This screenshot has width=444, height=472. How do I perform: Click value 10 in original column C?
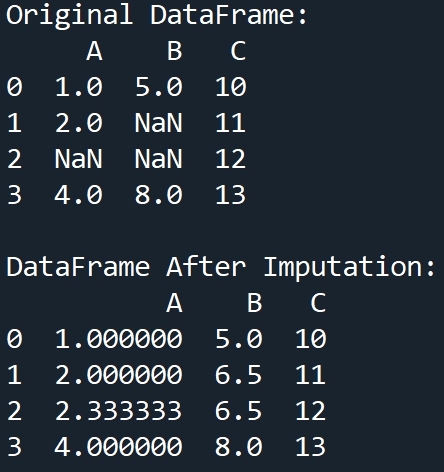pos(231,87)
